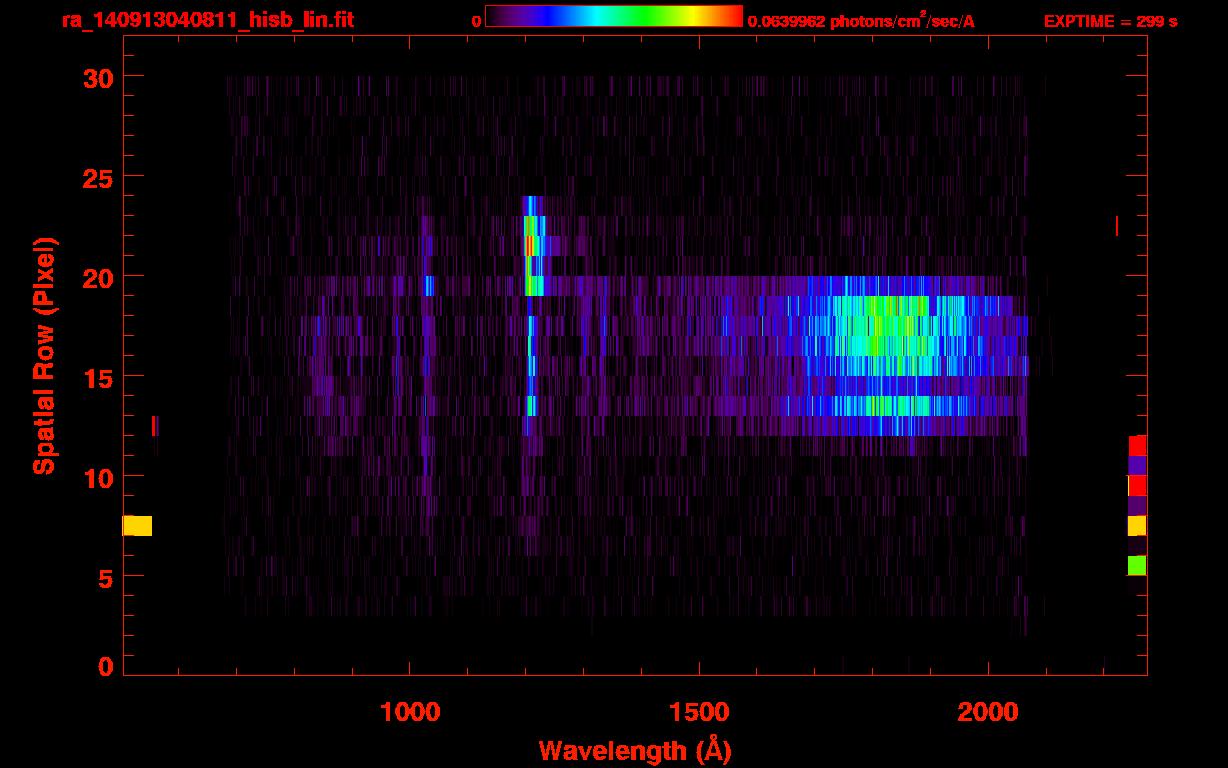Click the green square on right edge
The image size is (1228, 768).
pyautogui.click(x=1137, y=565)
